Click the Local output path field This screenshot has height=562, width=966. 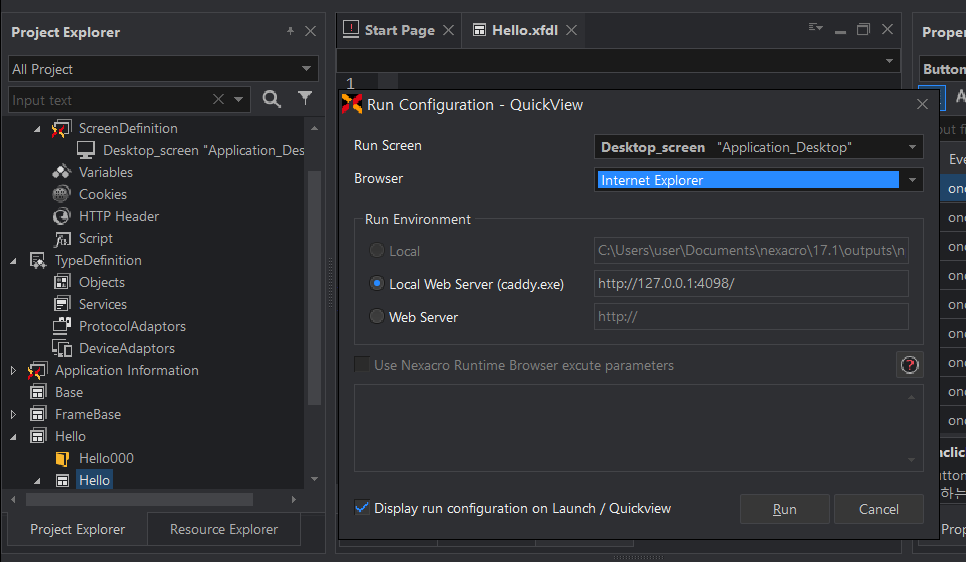(751, 250)
